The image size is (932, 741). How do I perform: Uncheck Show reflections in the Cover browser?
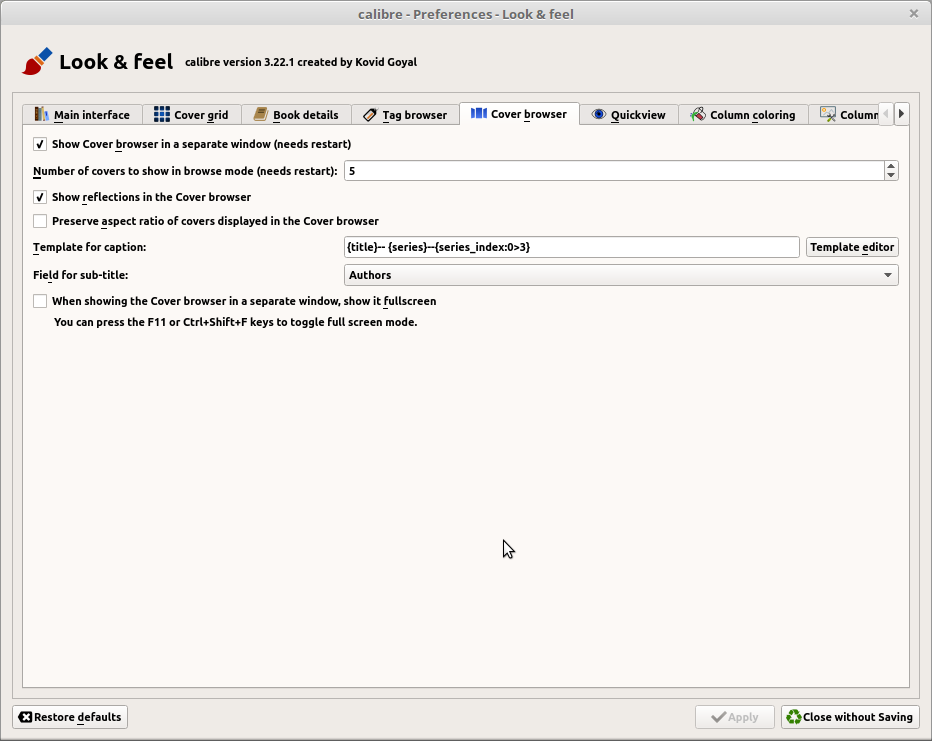click(40, 197)
